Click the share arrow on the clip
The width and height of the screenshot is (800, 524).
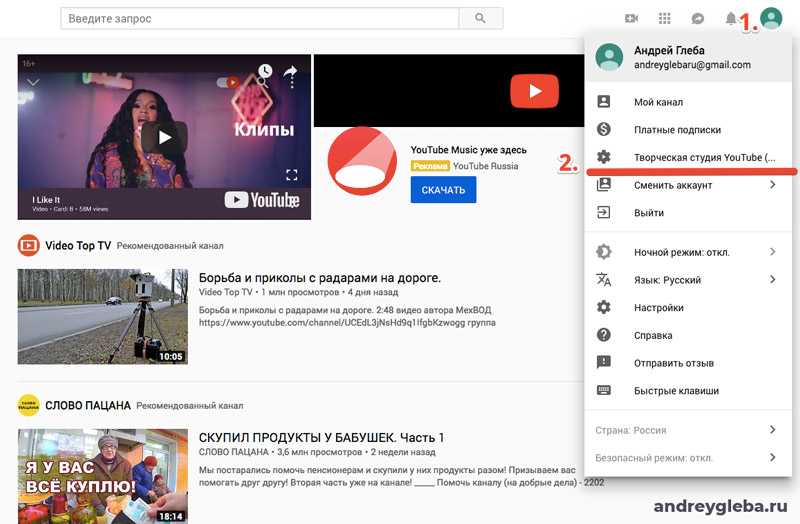(x=290, y=71)
